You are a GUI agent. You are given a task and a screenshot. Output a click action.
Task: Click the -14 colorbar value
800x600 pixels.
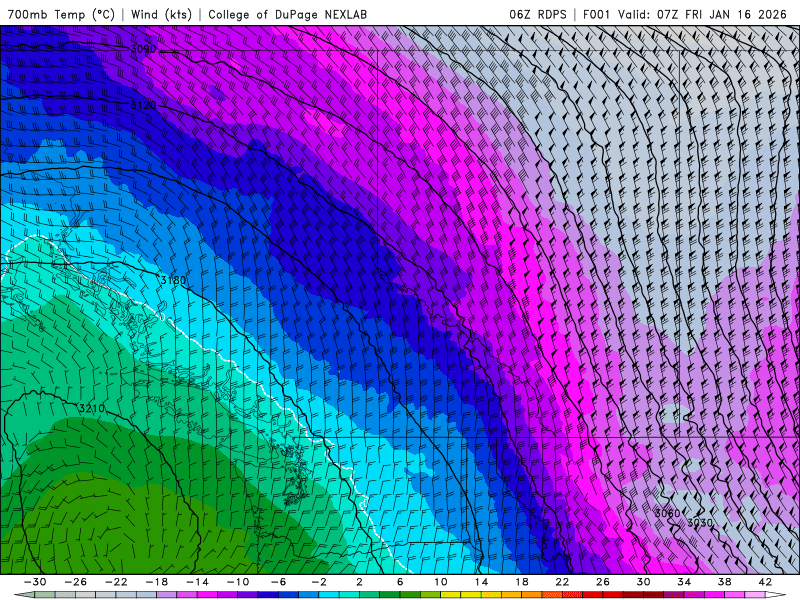(197, 582)
